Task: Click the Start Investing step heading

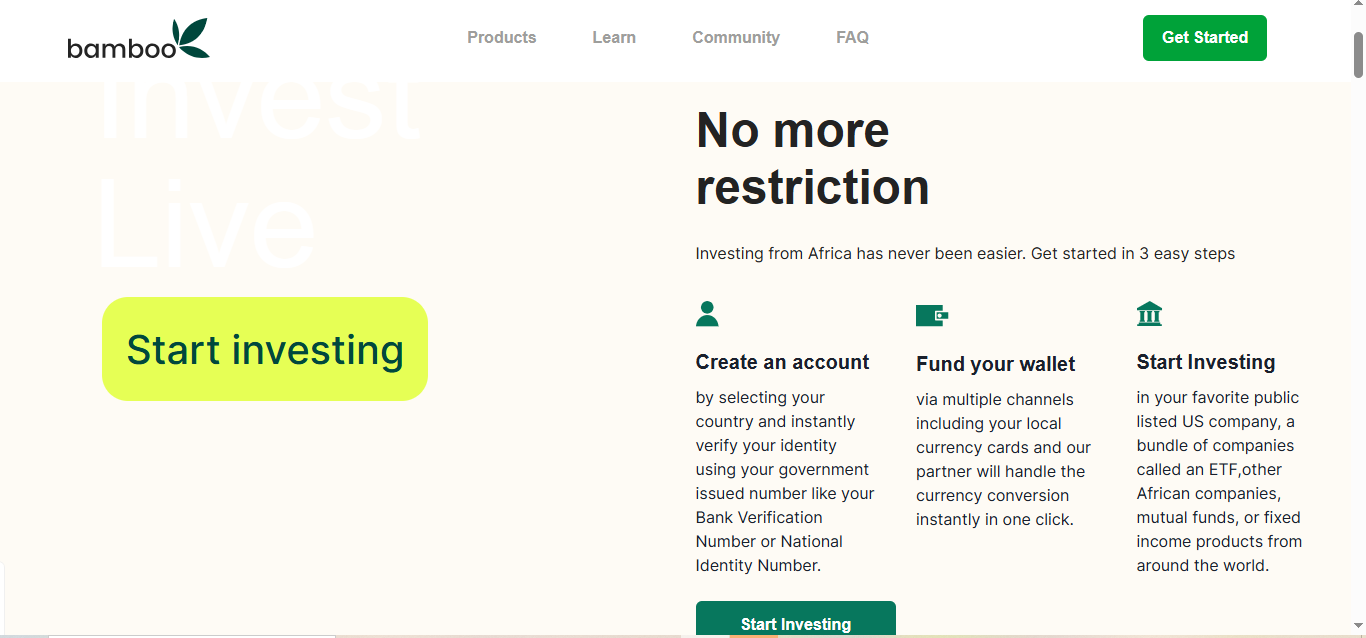Action: 1206,362
